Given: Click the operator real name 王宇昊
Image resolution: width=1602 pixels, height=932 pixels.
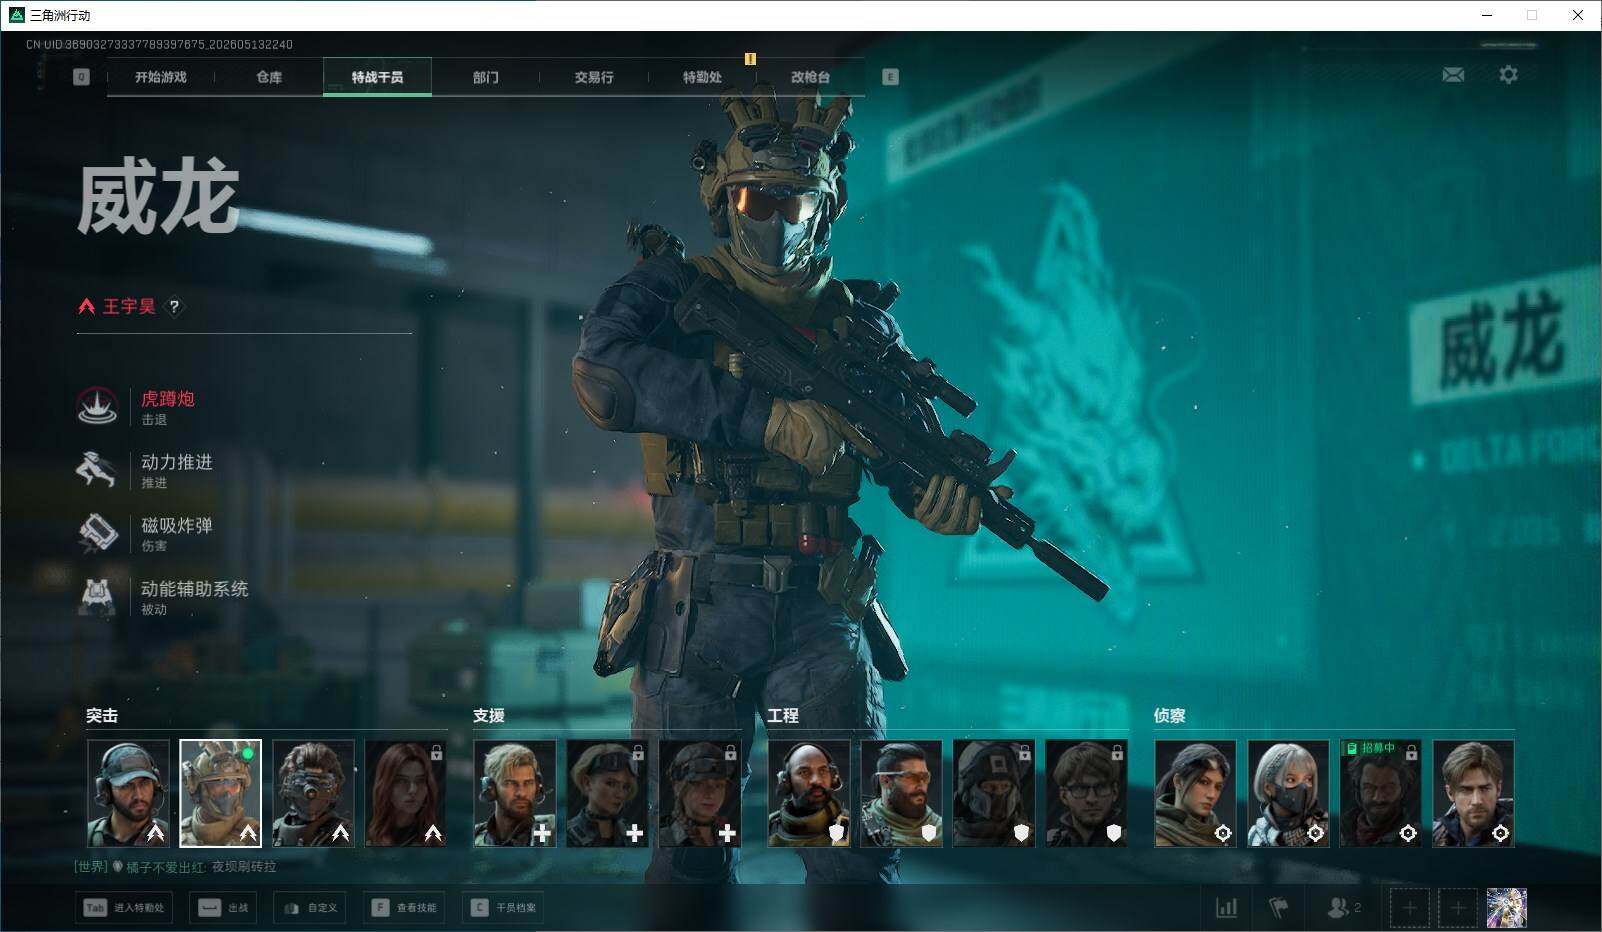Looking at the screenshot, I should pos(129,307).
